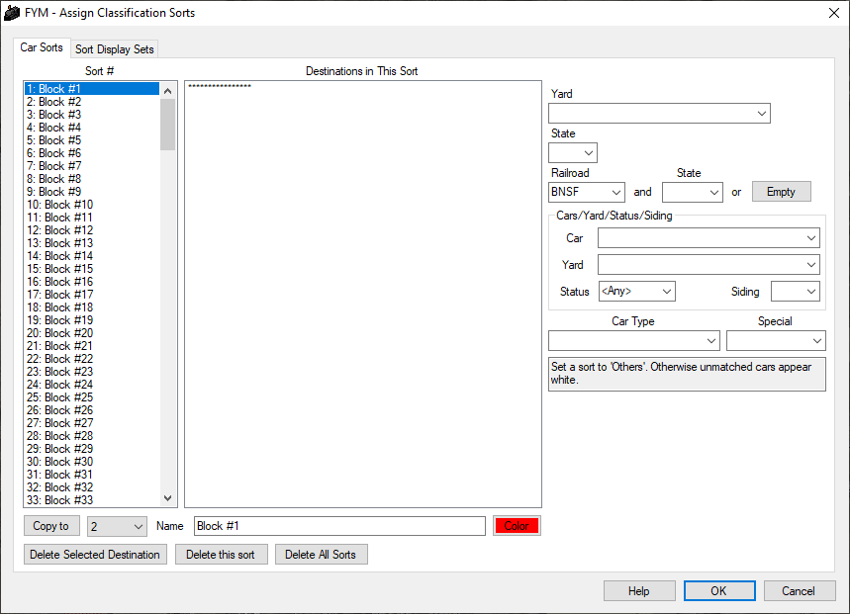Viewport: 850px width, 614px height.
Task: Select '4: Block #4' in sort list
Action: 92,127
